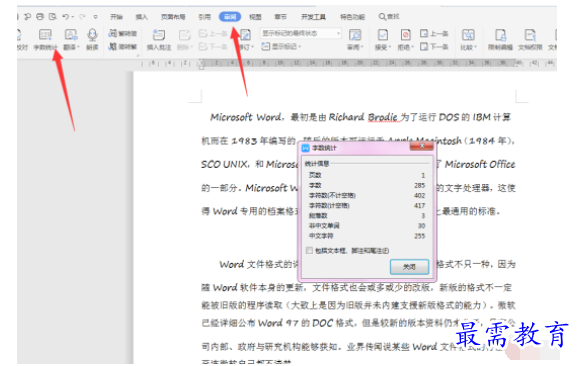This screenshot has width=577, height=366.
Task: Switch to the 特色功能 tab
Action: click(x=352, y=17)
